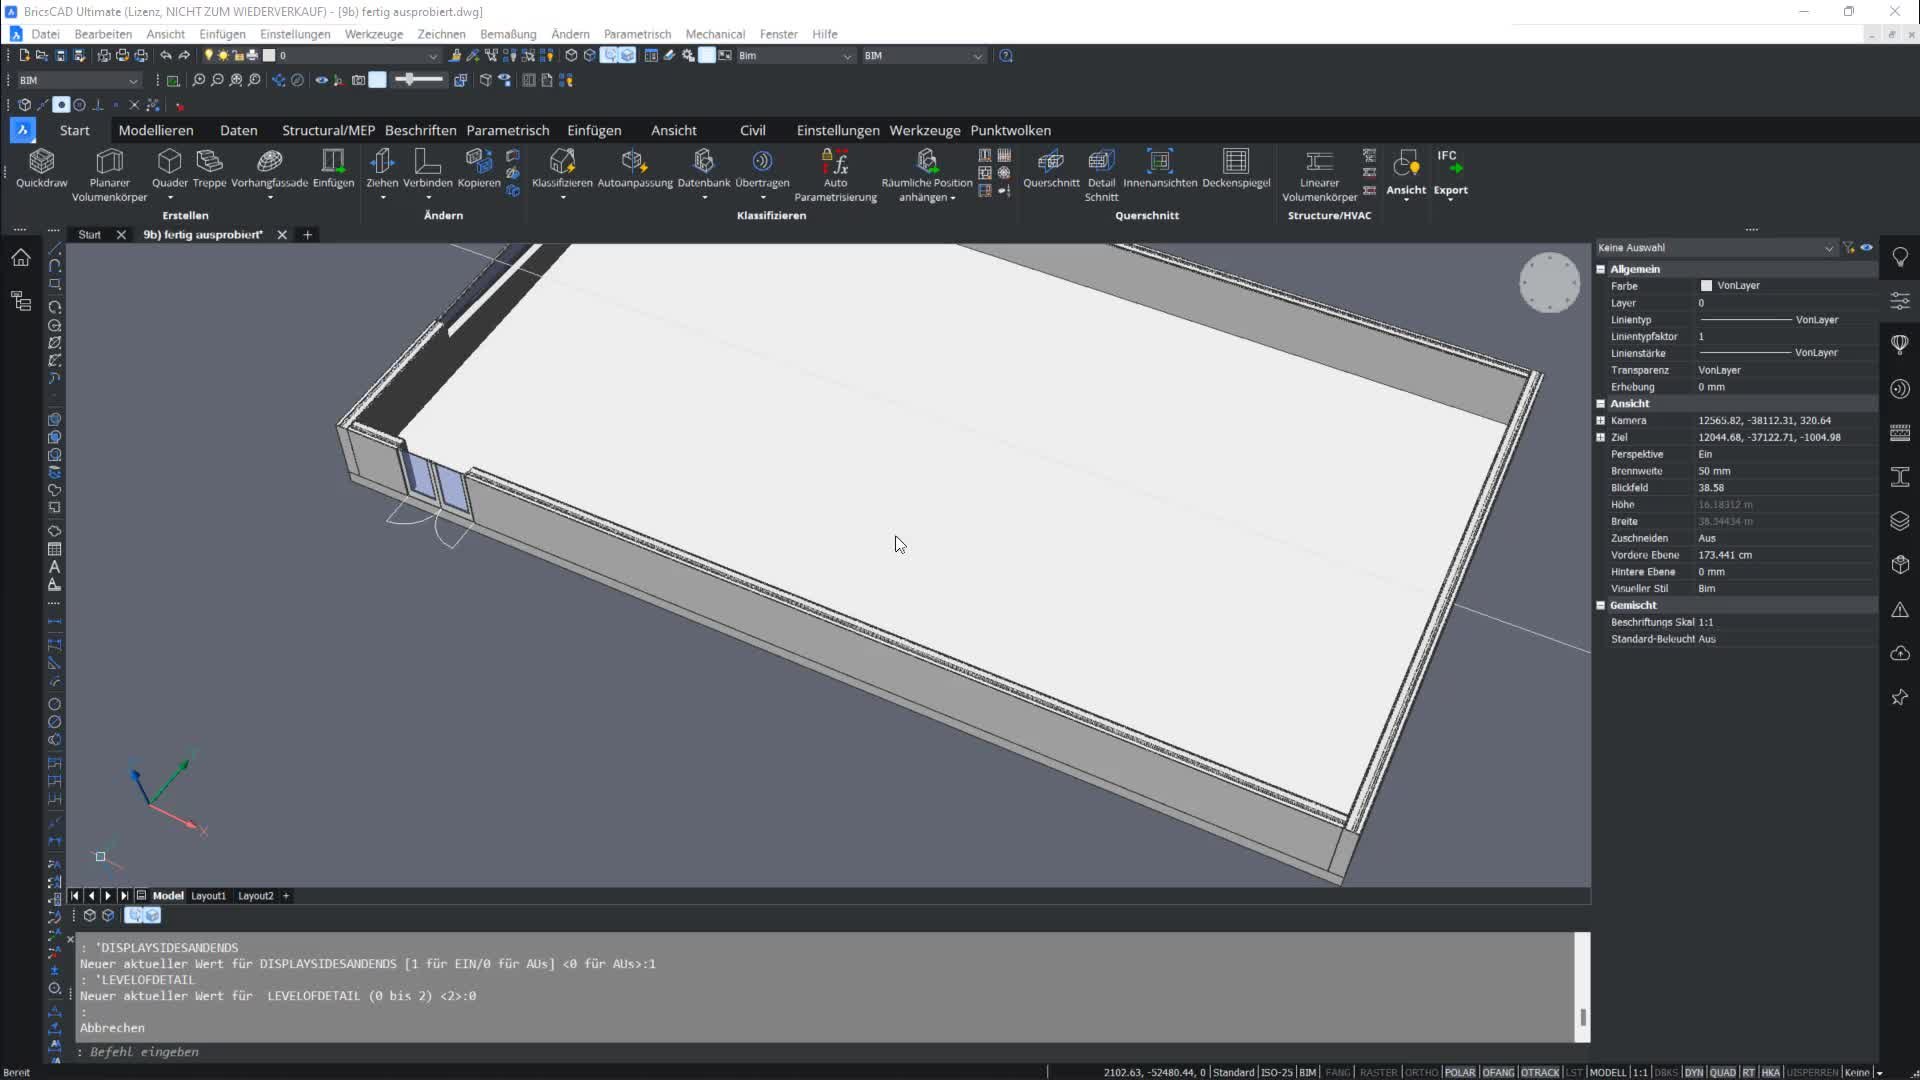Open the BIM workspace dropdown
1920x1080 pixels.
78,80
